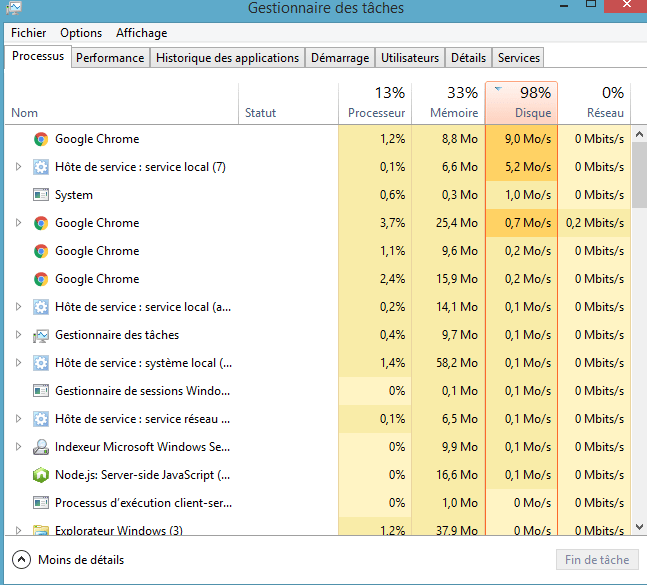The height and width of the screenshot is (585, 647).
Task: Click the gear icon of service local (7)
Action: [41, 167]
